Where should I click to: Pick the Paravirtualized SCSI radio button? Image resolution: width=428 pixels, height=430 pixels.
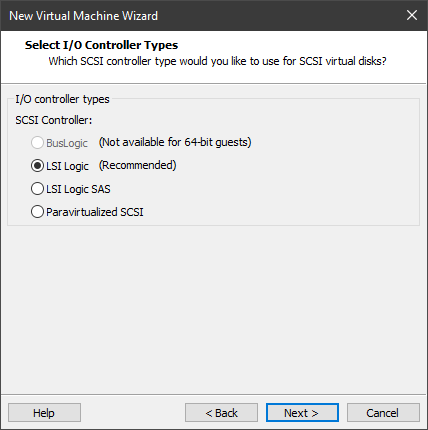[x=37, y=212]
